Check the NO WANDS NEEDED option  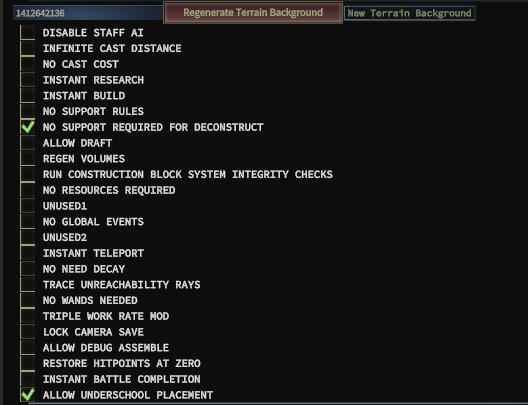click(x=28, y=301)
